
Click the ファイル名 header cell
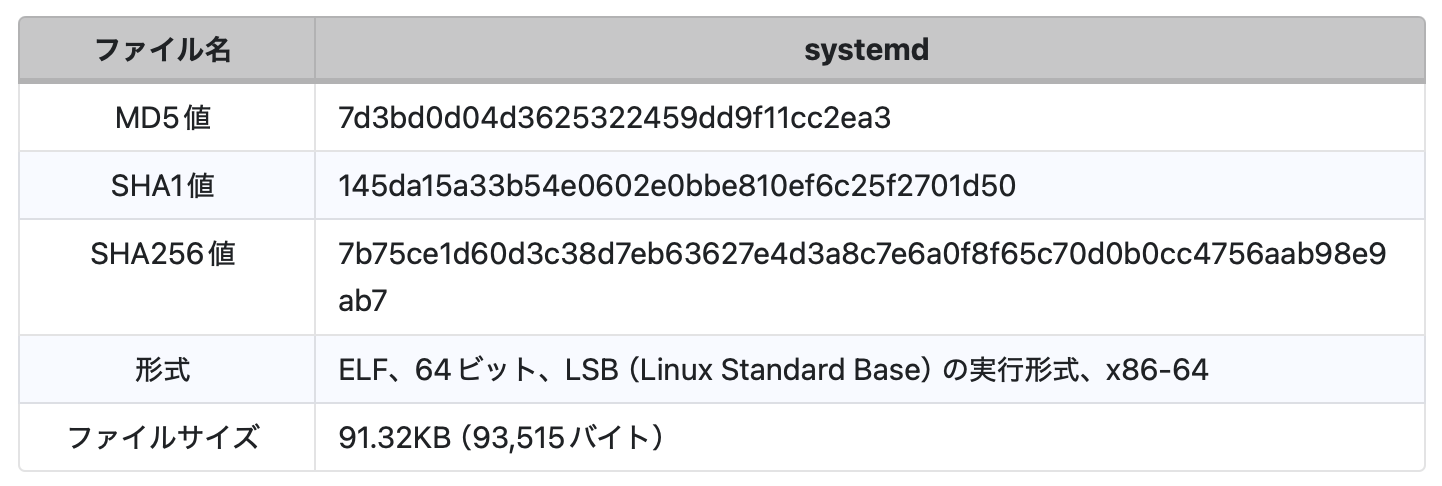[x=163, y=50]
